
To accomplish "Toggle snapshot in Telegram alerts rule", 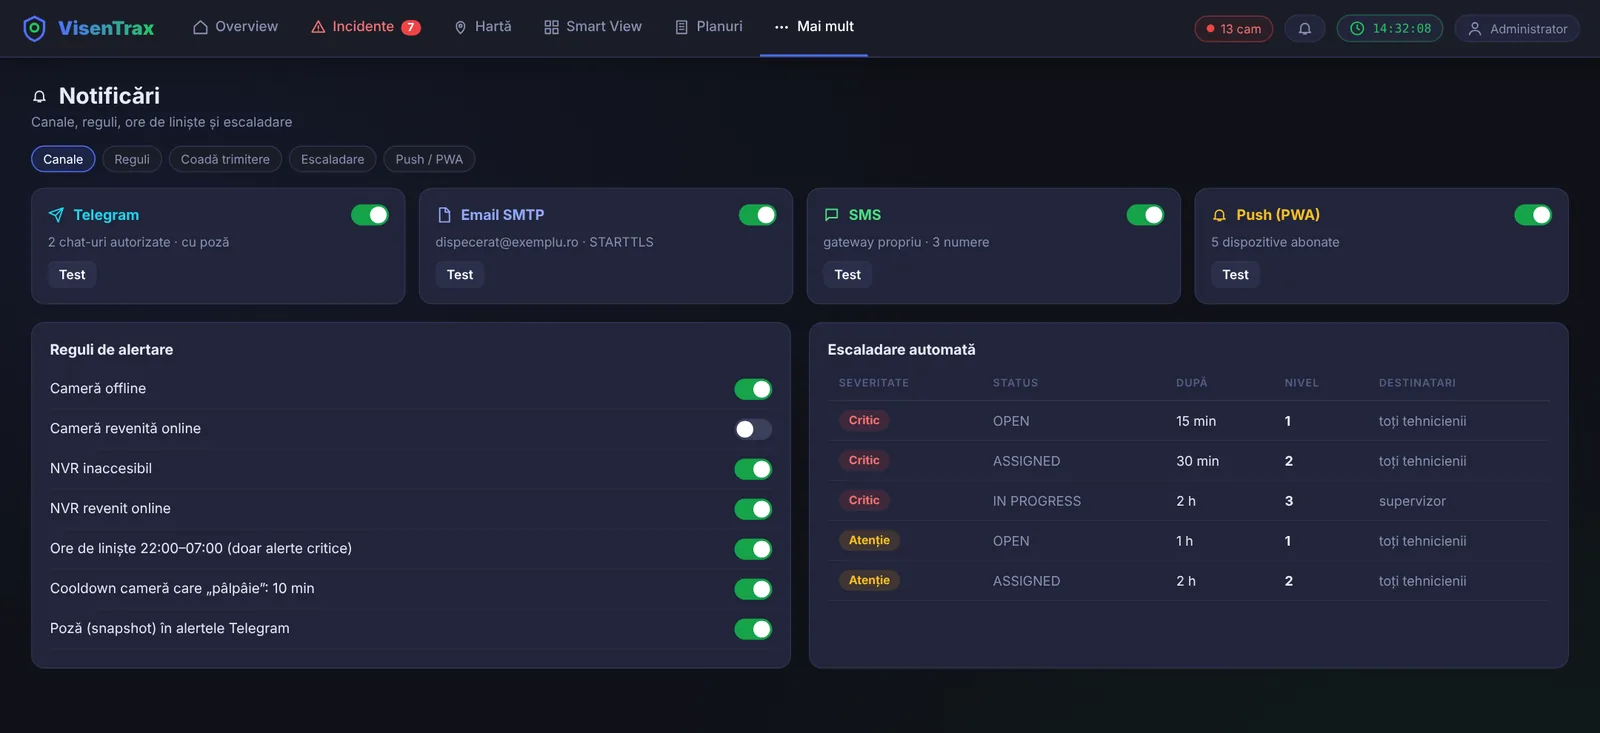I will tap(753, 629).
